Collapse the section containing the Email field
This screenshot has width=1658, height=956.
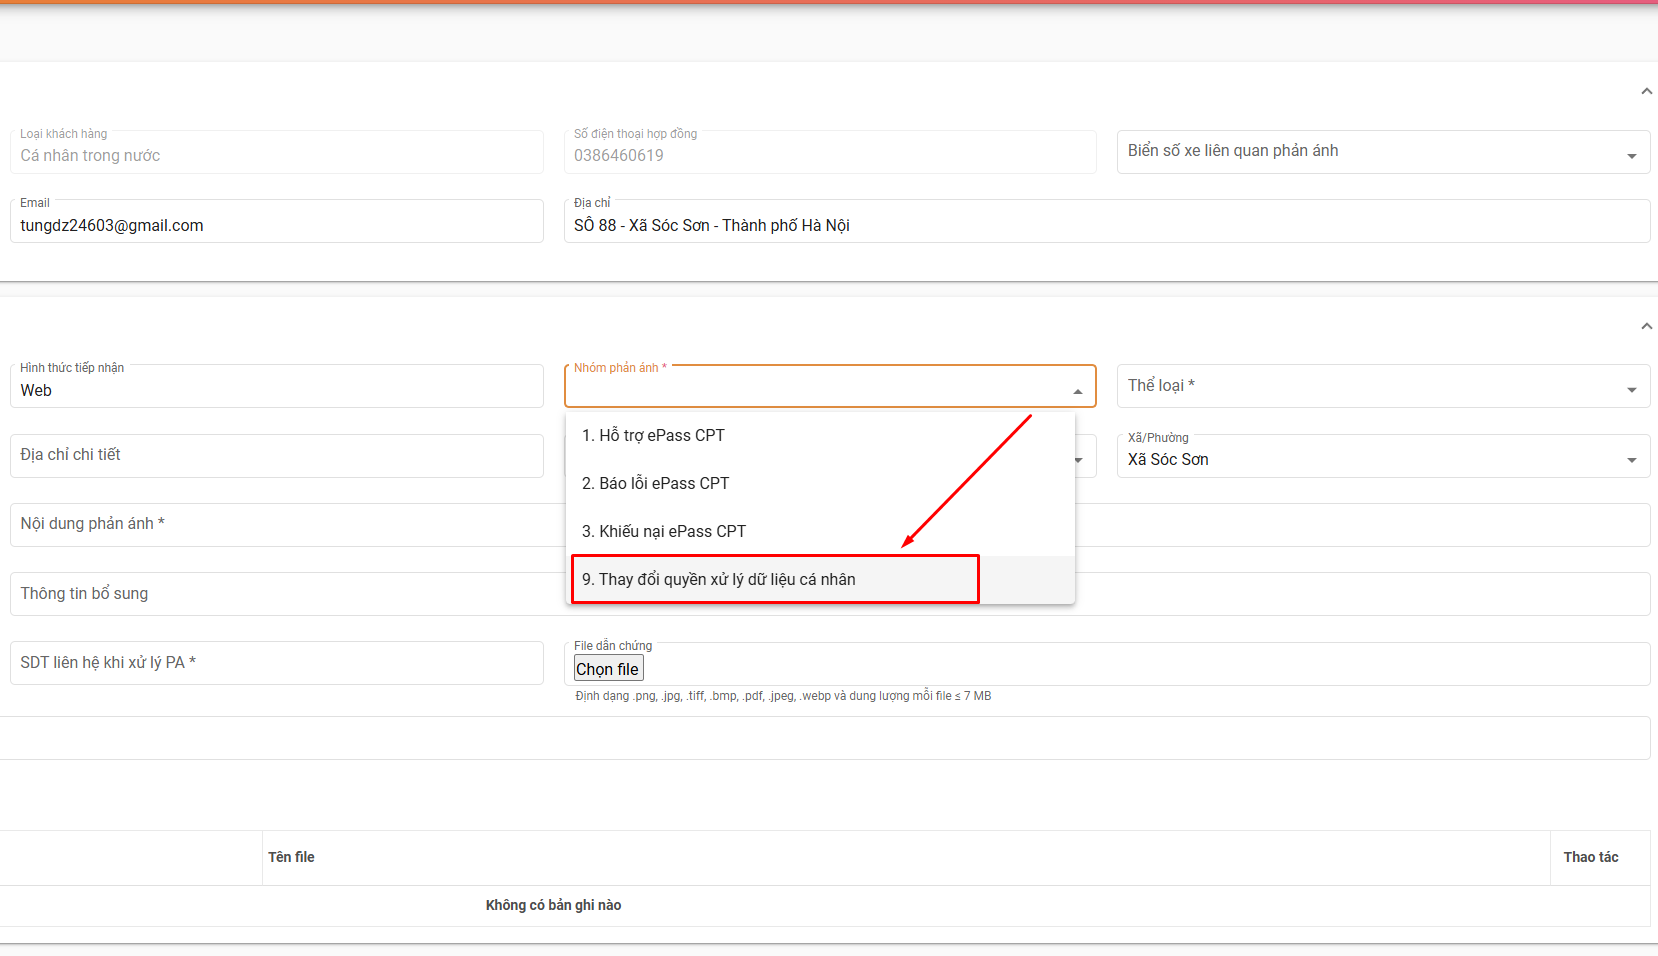coord(1646,92)
